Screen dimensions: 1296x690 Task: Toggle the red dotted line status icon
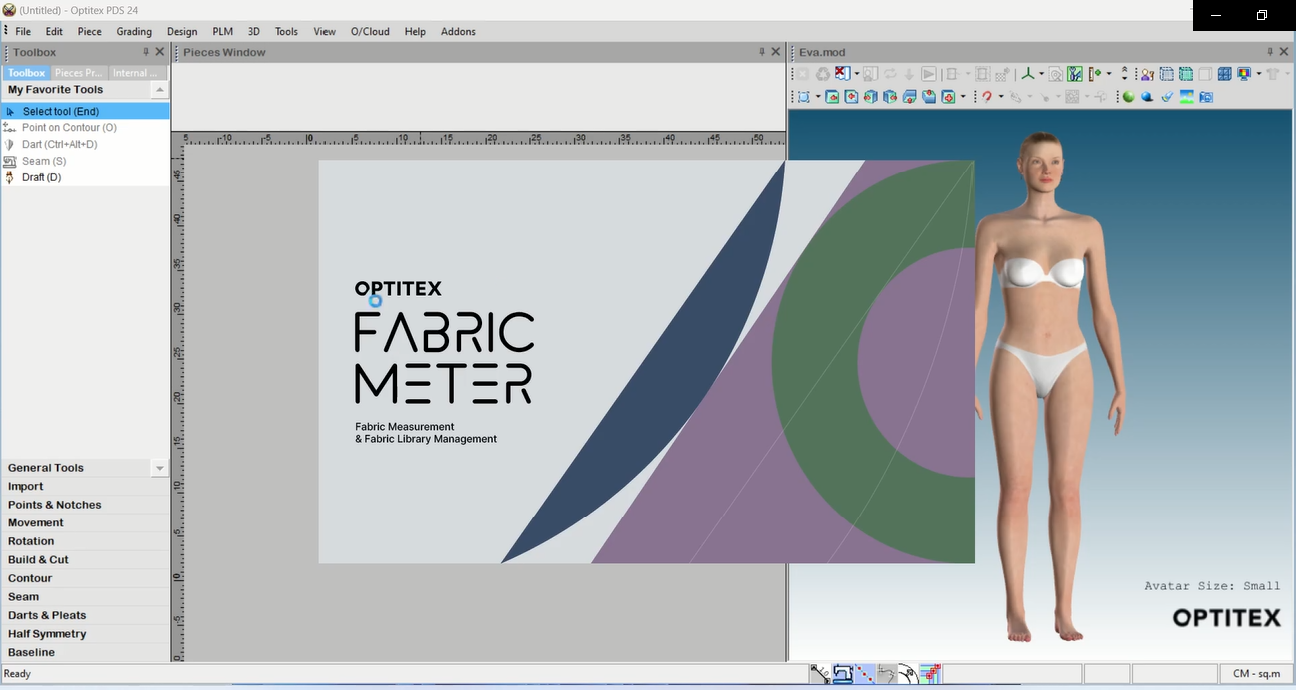tap(865, 674)
